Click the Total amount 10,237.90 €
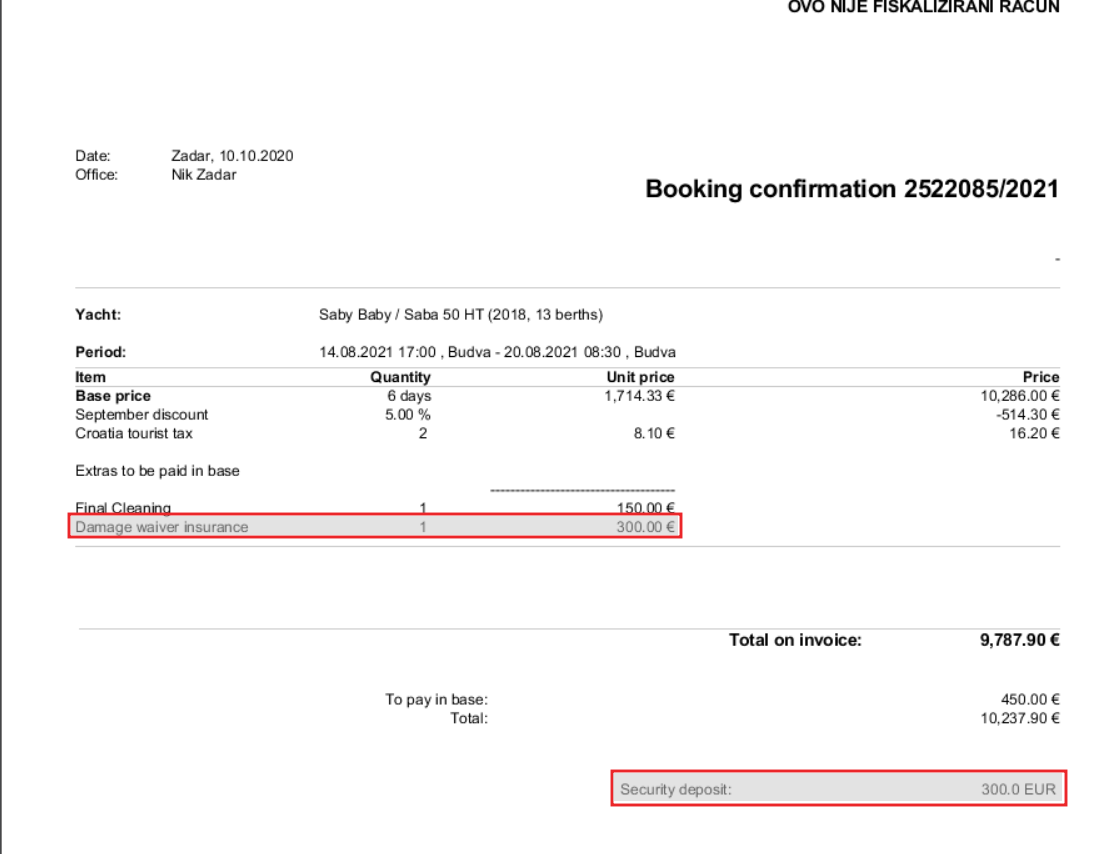Screen dimensions: 1110x854 [1020, 719]
